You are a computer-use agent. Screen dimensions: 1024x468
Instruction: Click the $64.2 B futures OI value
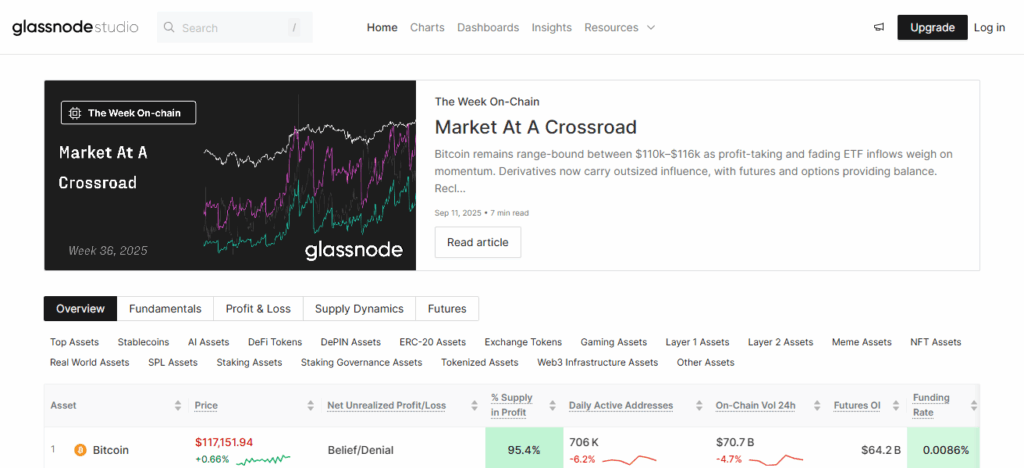pyautogui.click(x=882, y=450)
